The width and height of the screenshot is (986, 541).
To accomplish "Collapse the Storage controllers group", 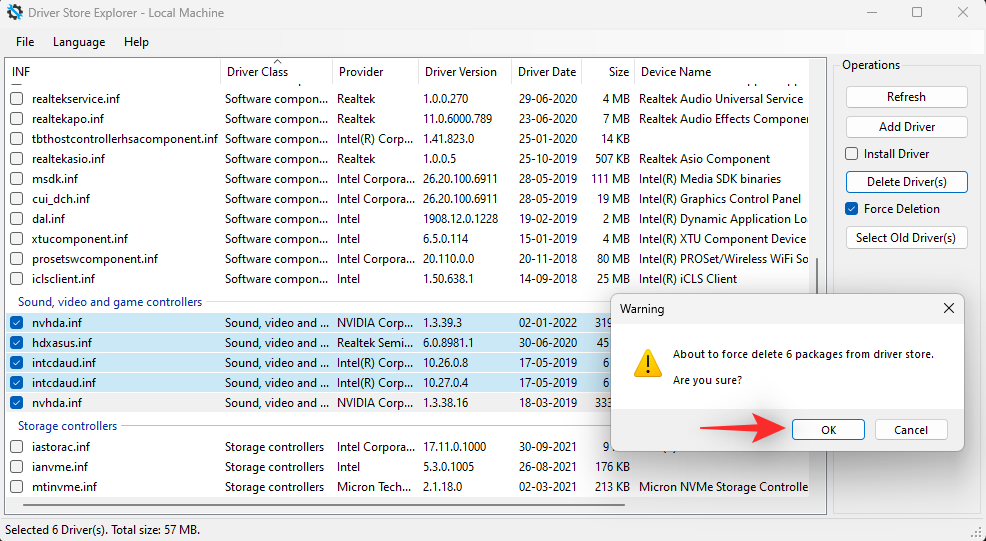I will (x=67, y=426).
